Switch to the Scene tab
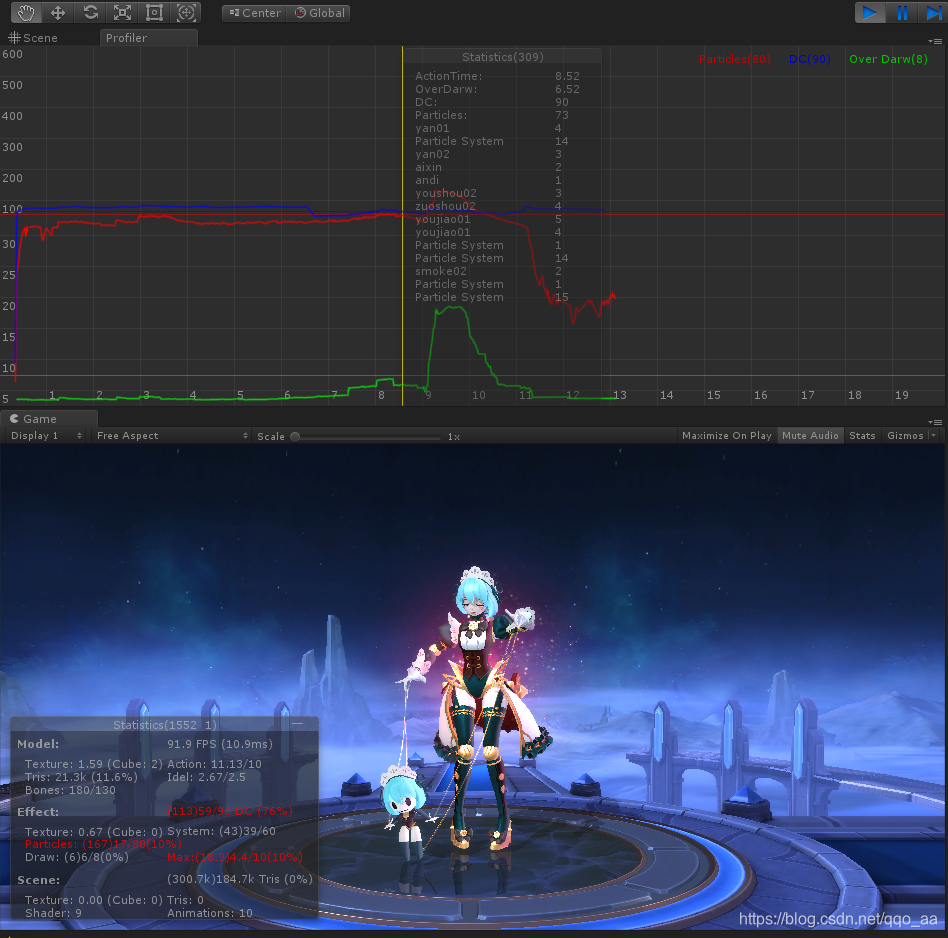This screenshot has height=938, width=948. click(33, 38)
